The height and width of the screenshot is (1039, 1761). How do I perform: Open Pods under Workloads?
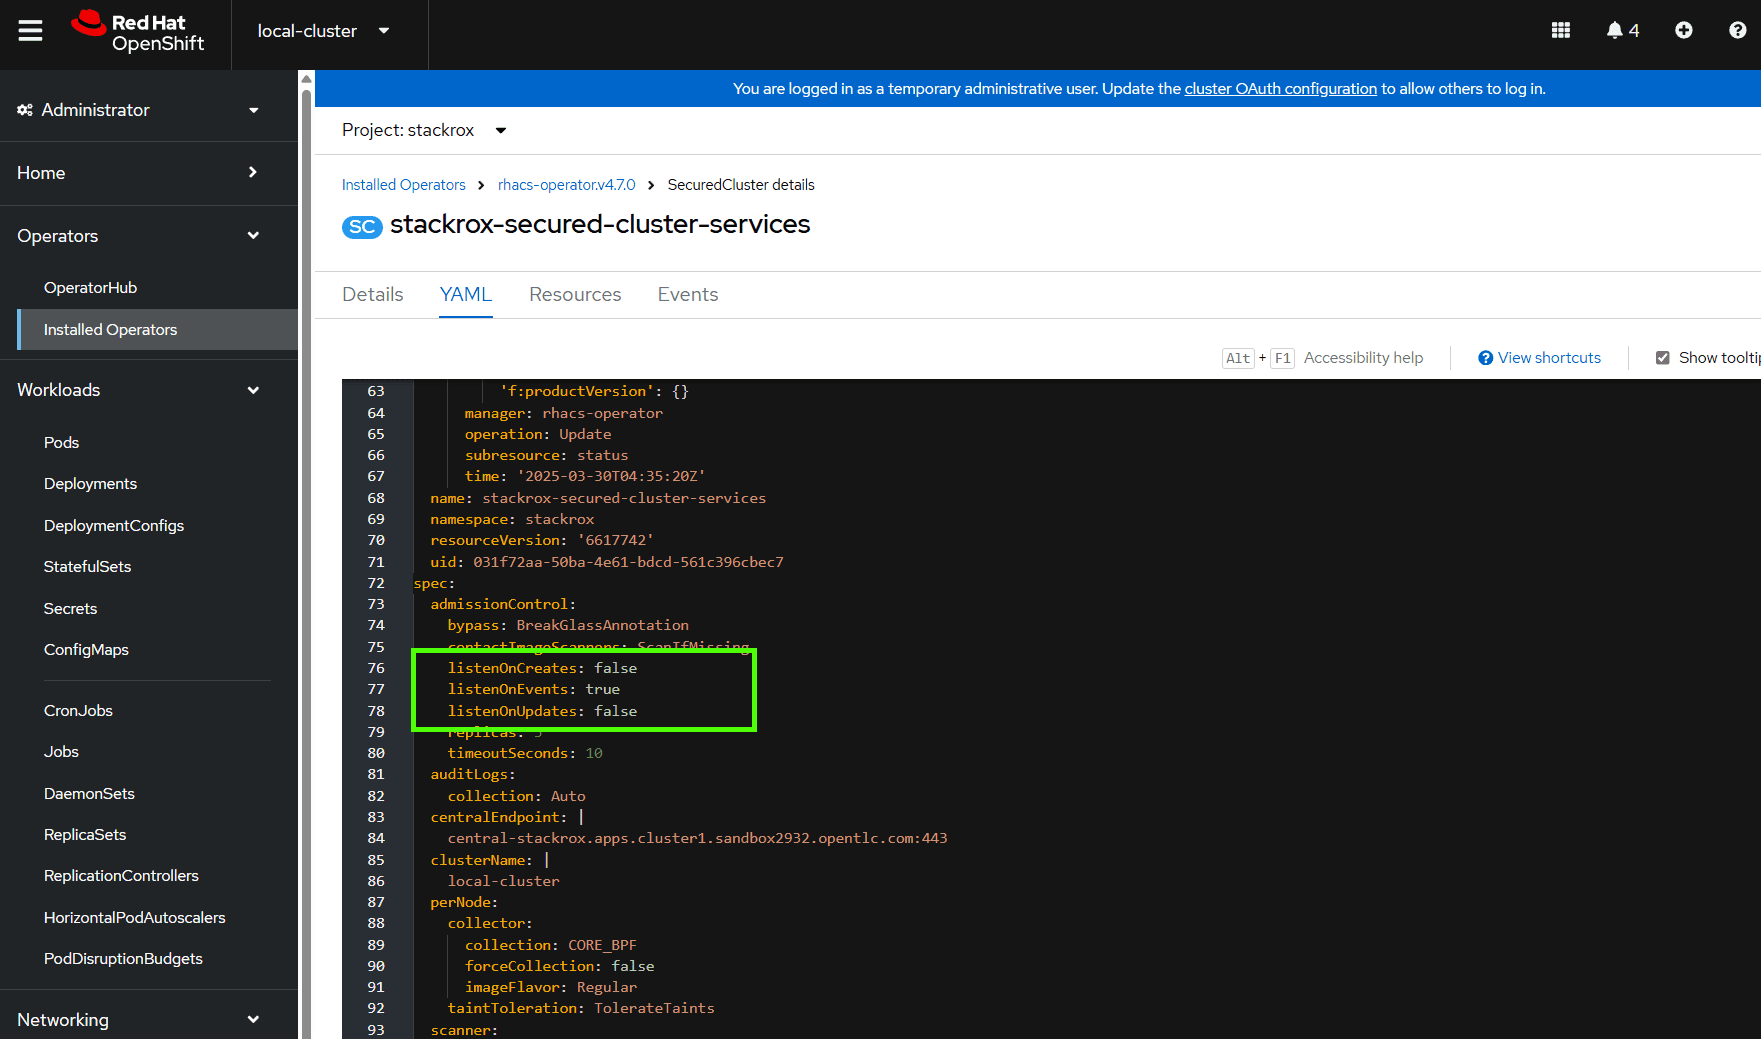click(x=61, y=443)
